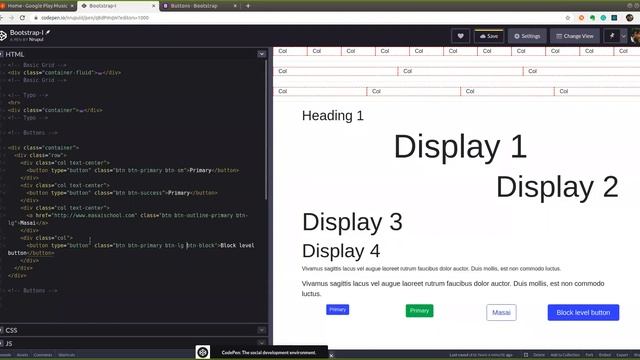Open the Chrome profile avatar
Viewport: 640px width, 360px height.
click(x=629, y=18)
